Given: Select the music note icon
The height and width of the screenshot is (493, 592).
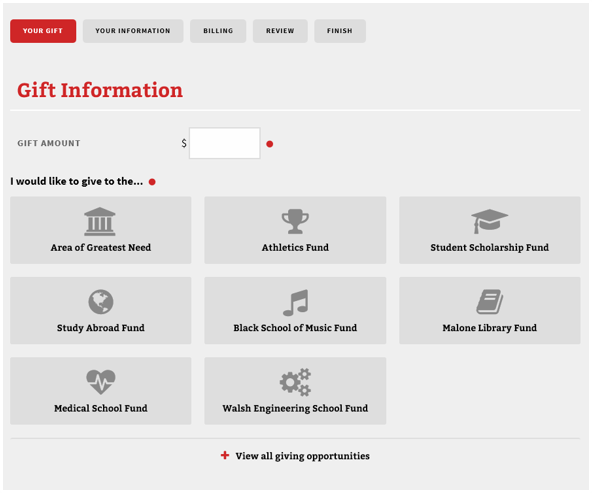Looking at the screenshot, I should coord(296,302).
